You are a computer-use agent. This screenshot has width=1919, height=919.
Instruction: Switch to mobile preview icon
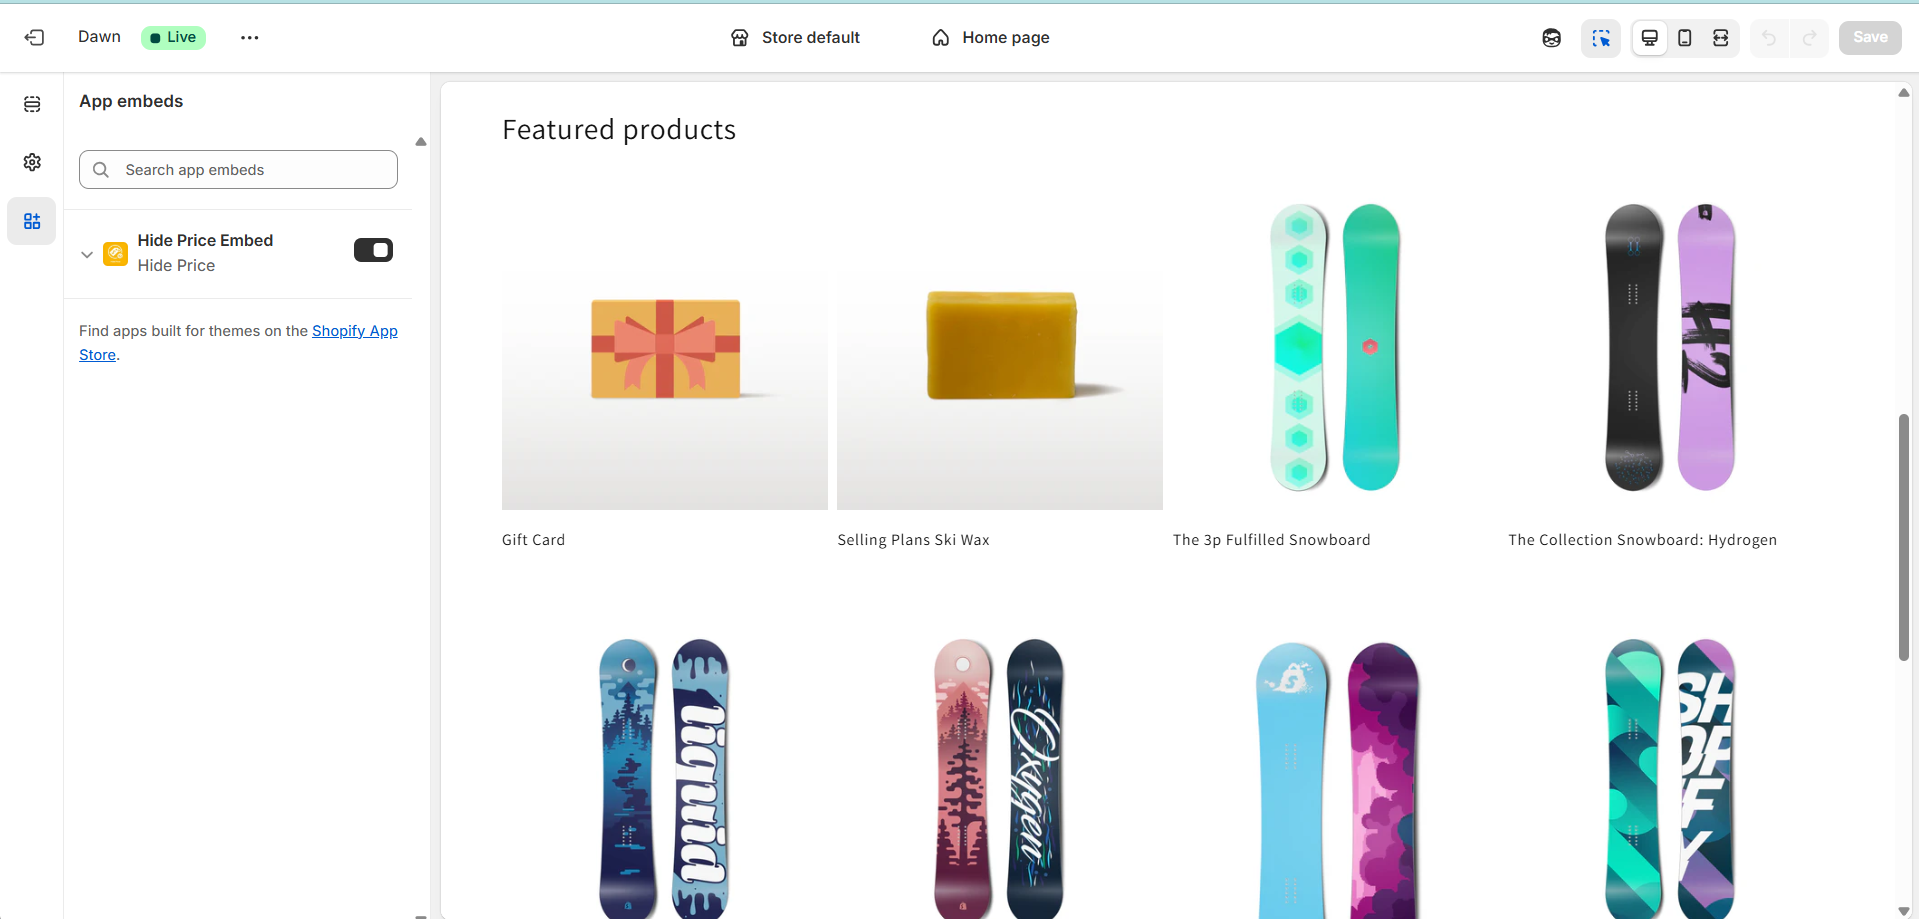[x=1685, y=38]
